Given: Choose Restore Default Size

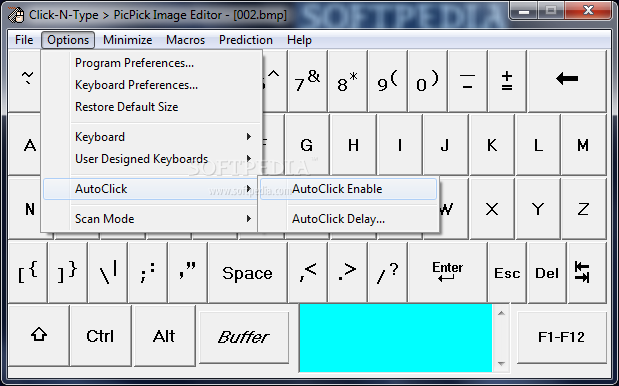Looking at the screenshot, I should [152, 107].
